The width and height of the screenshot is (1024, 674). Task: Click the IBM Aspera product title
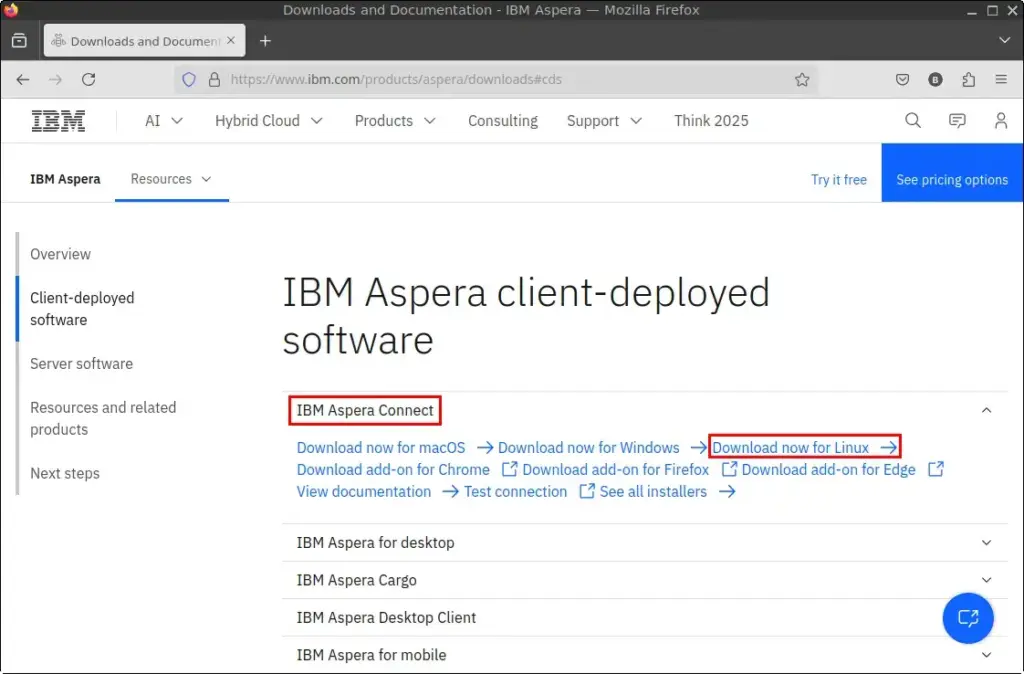(x=65, y=180)
